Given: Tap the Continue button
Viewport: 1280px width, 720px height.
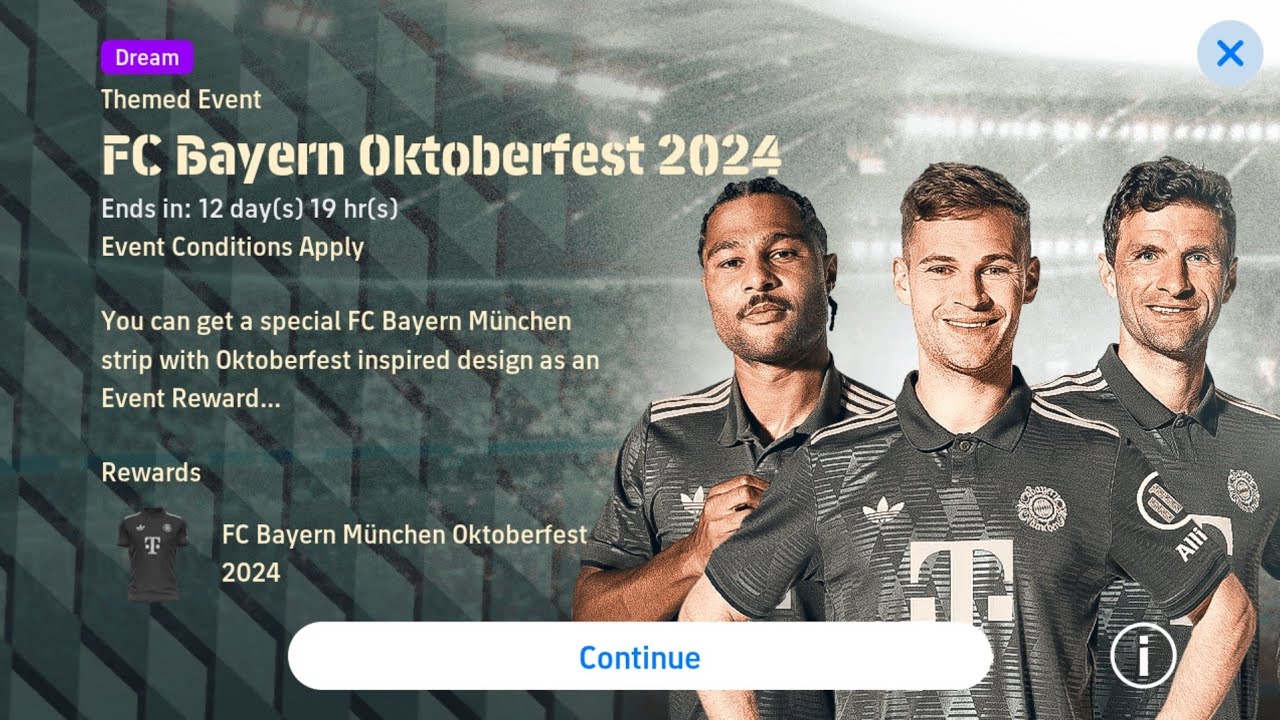Looking at the screenshot, I should [640, 657].
